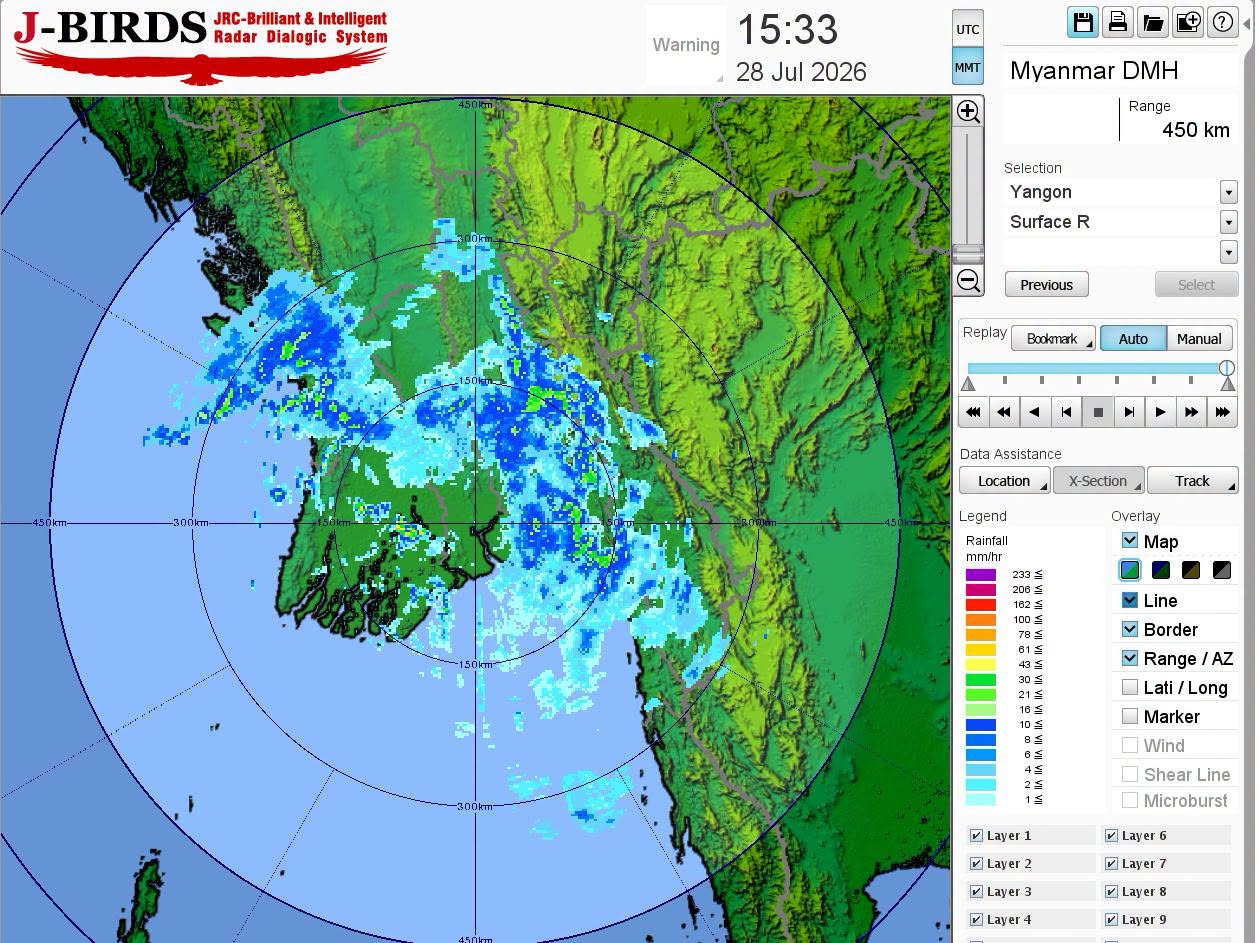Open the X-Section data assistance menu
1259x943 pixels.
[x=1098, y=481]
